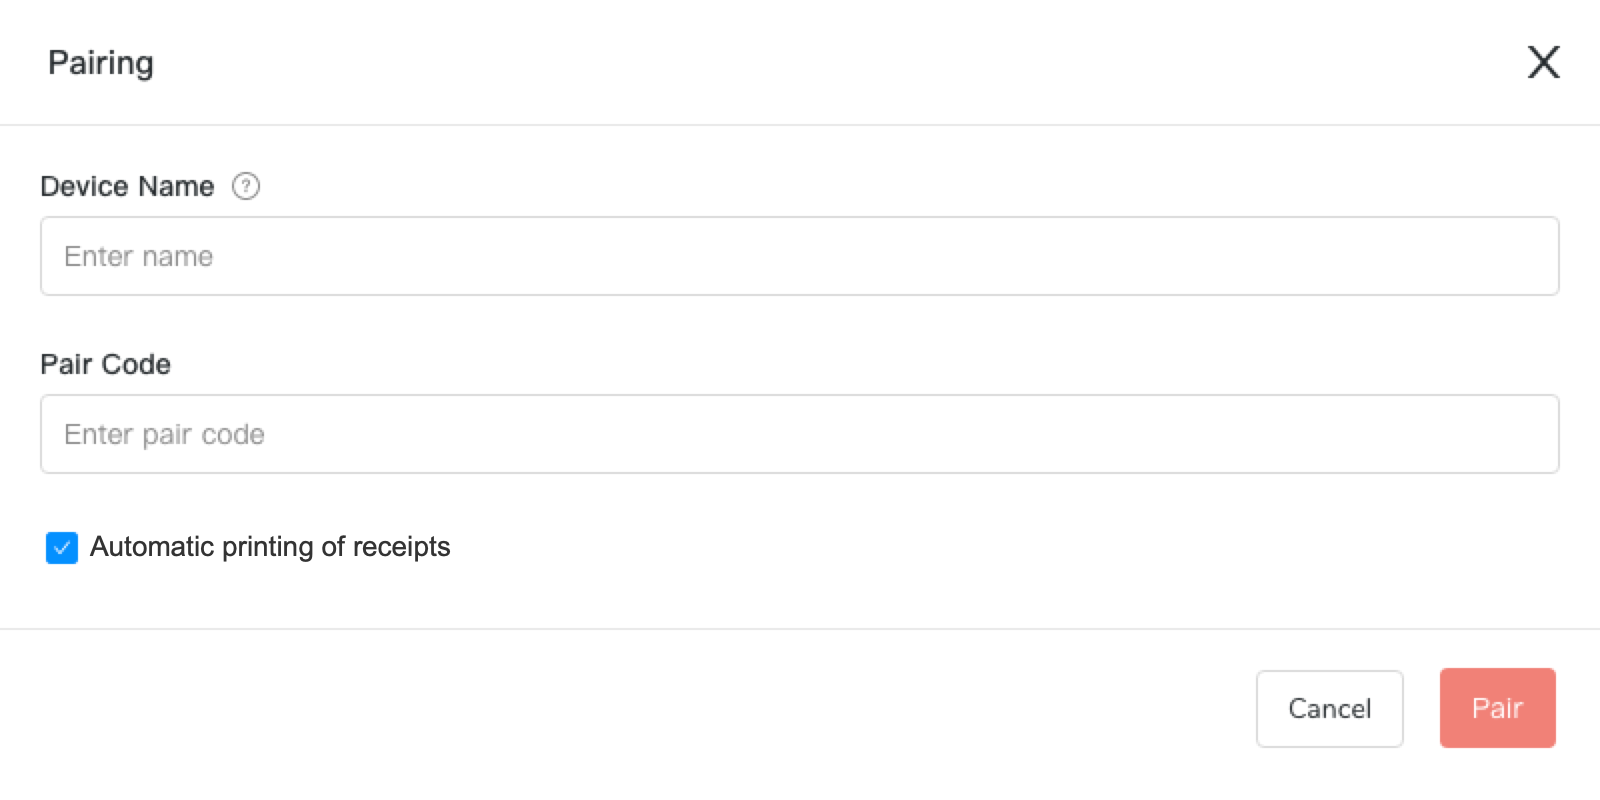This screenshot has width=1600, height=800.
Task: Click the Pair Code field label
Action: [105, 364]
